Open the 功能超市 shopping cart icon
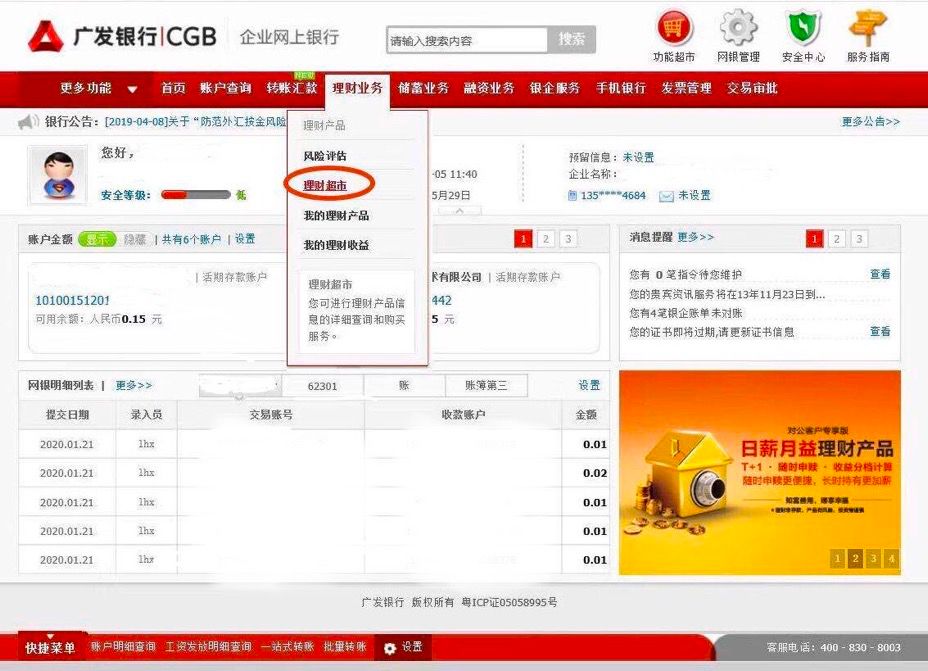 pyautogui.click(x=674, y=27)
